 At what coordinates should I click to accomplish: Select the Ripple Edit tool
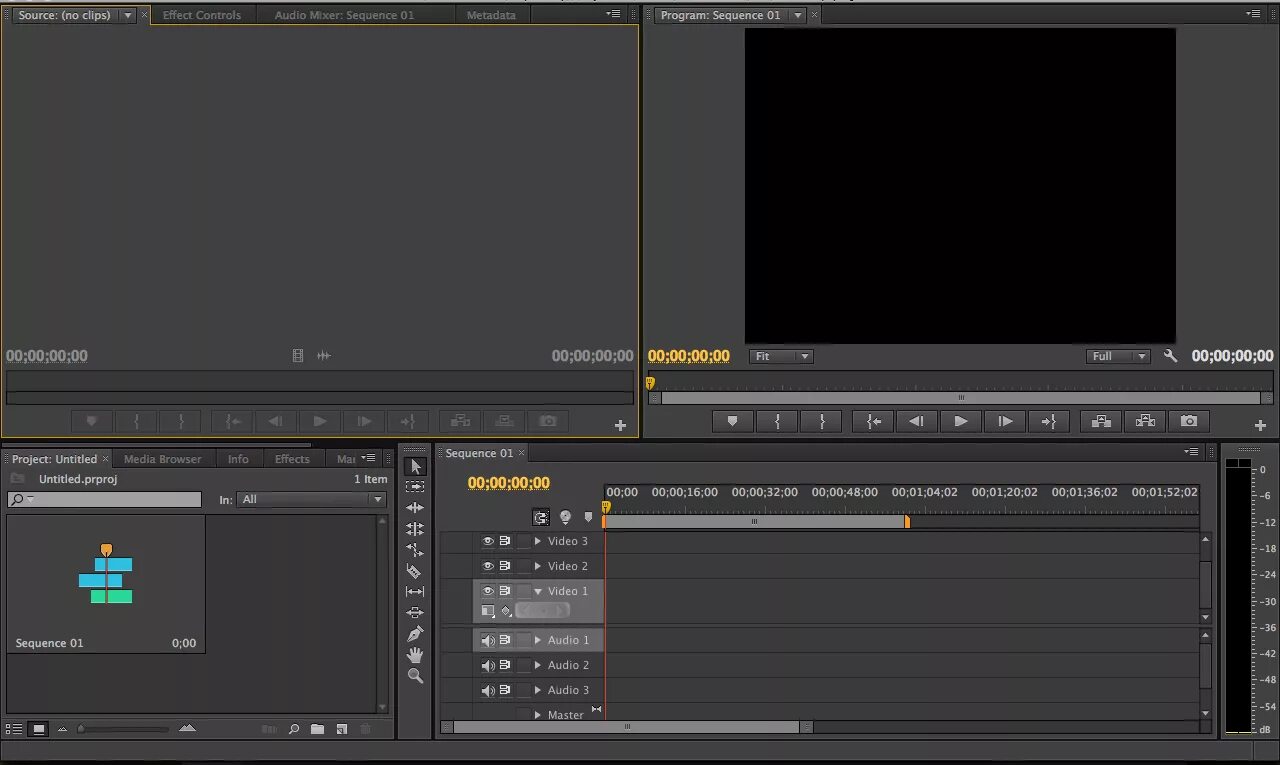(415, 508)
